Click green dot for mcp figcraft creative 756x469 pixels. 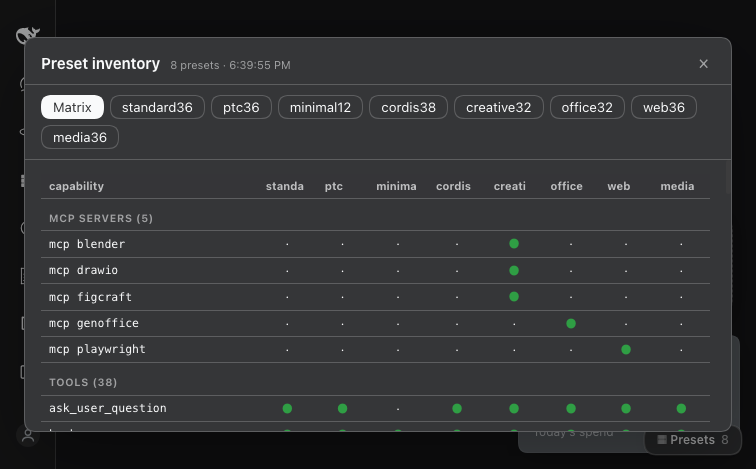[514, 296]
